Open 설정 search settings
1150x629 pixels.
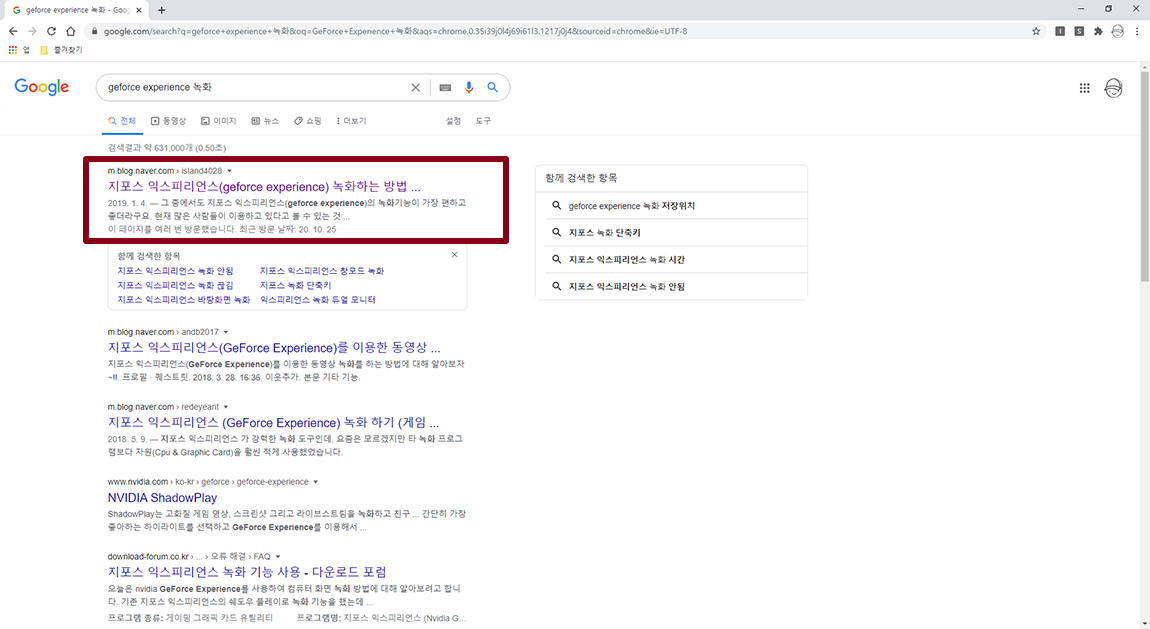pyautogui.click(x=453, y=121)
